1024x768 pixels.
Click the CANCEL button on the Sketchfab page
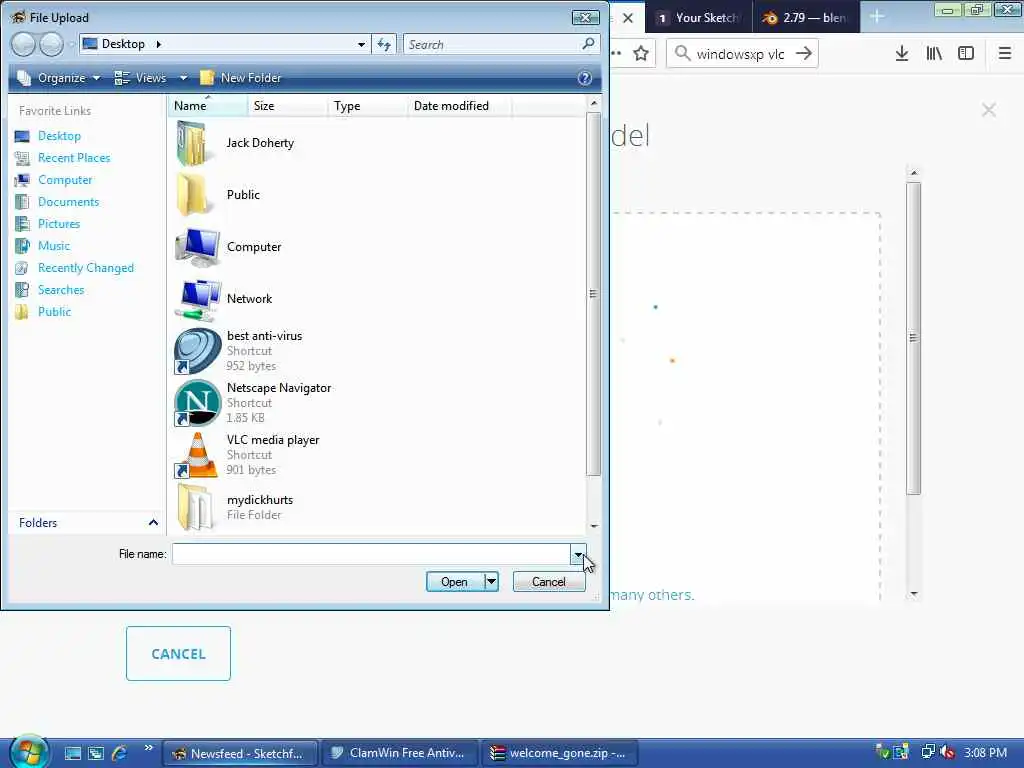[x=178, y=653]
